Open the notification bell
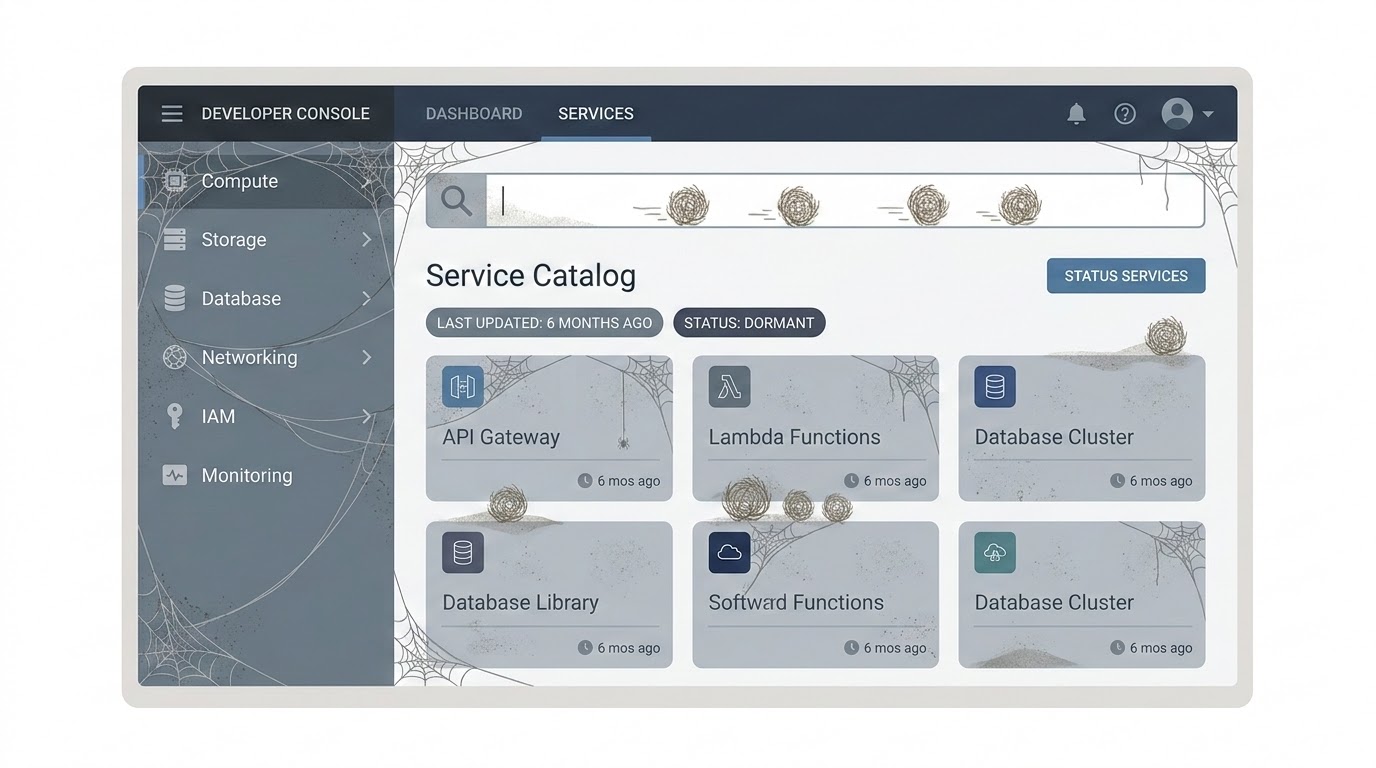Image resolution: width=1376 pixels, height=768 pixels. [1076, 113]
